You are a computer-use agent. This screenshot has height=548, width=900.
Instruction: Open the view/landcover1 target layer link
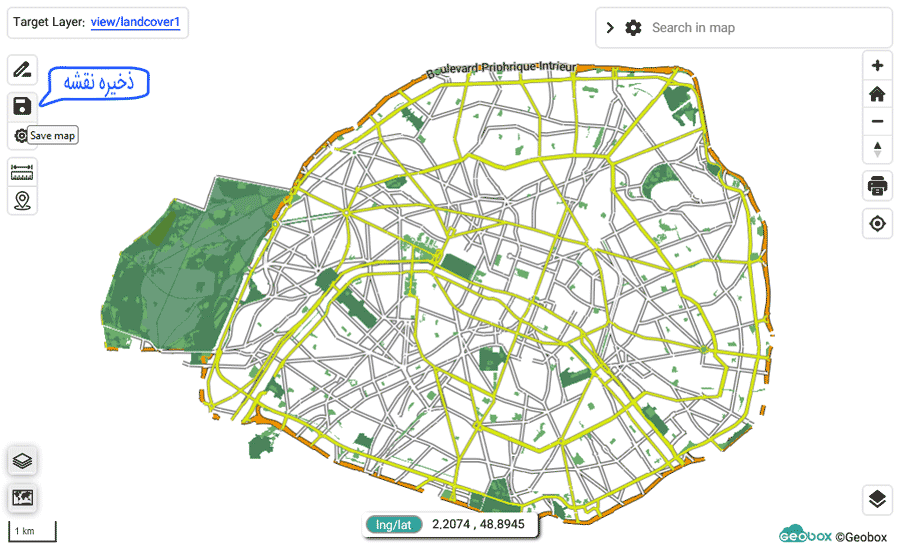(135, 22)
